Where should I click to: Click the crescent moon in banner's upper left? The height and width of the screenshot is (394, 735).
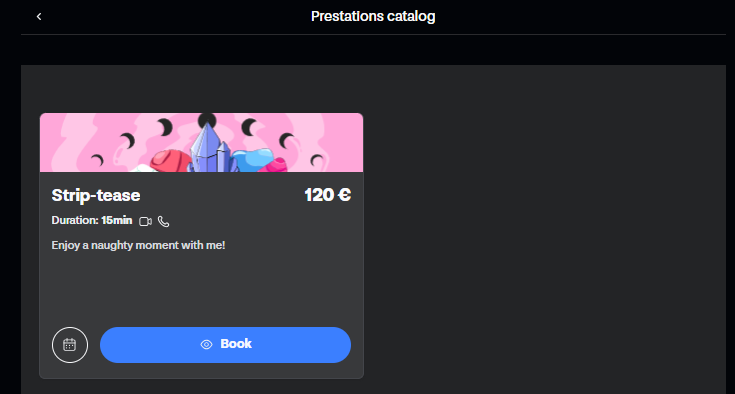(127, 141)
